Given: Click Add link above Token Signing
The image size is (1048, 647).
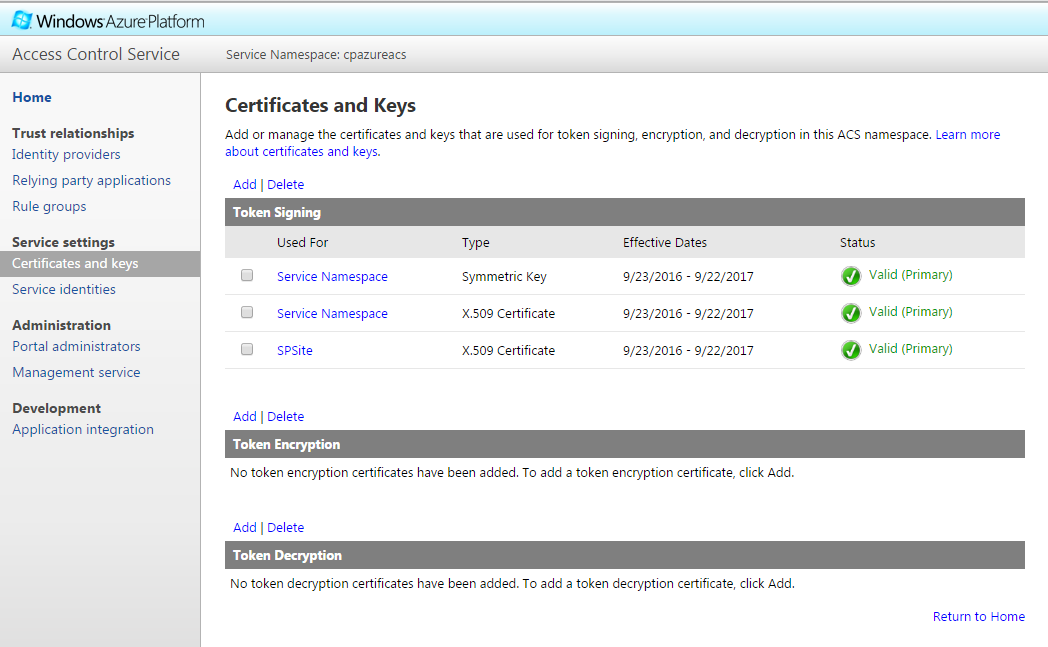Looking at the screenshot, I should [245, 184].
